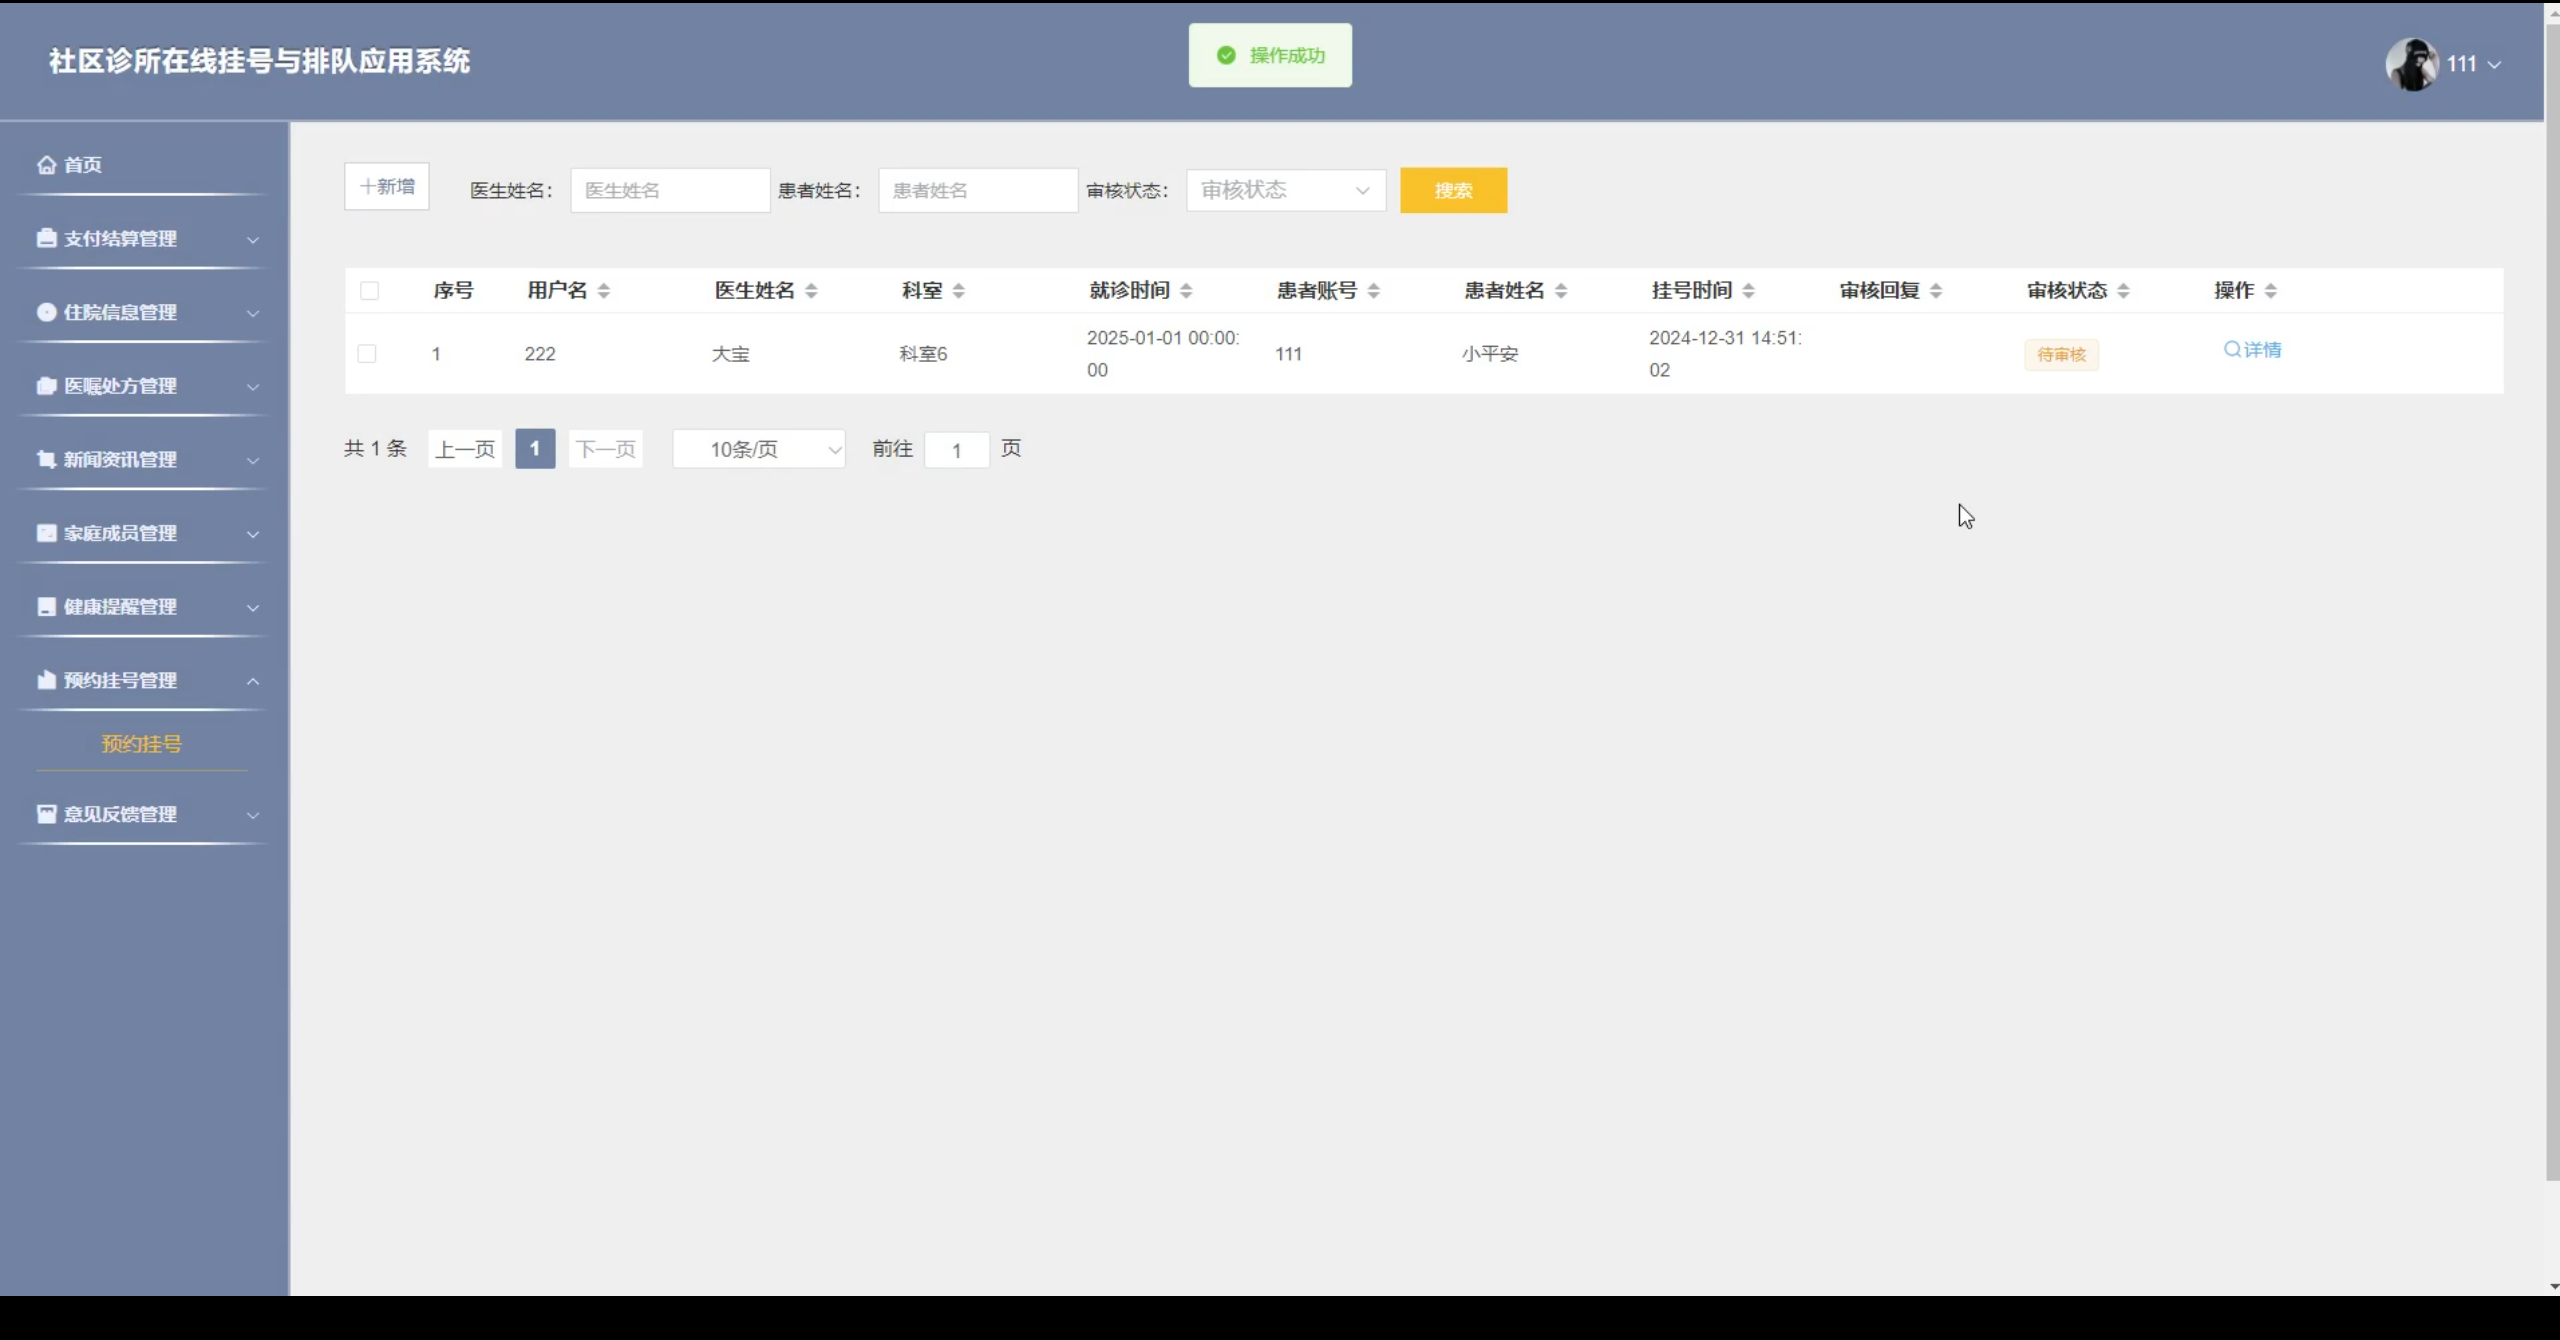Expand the user 111 account dropdown arrow

coord(2494,65)
